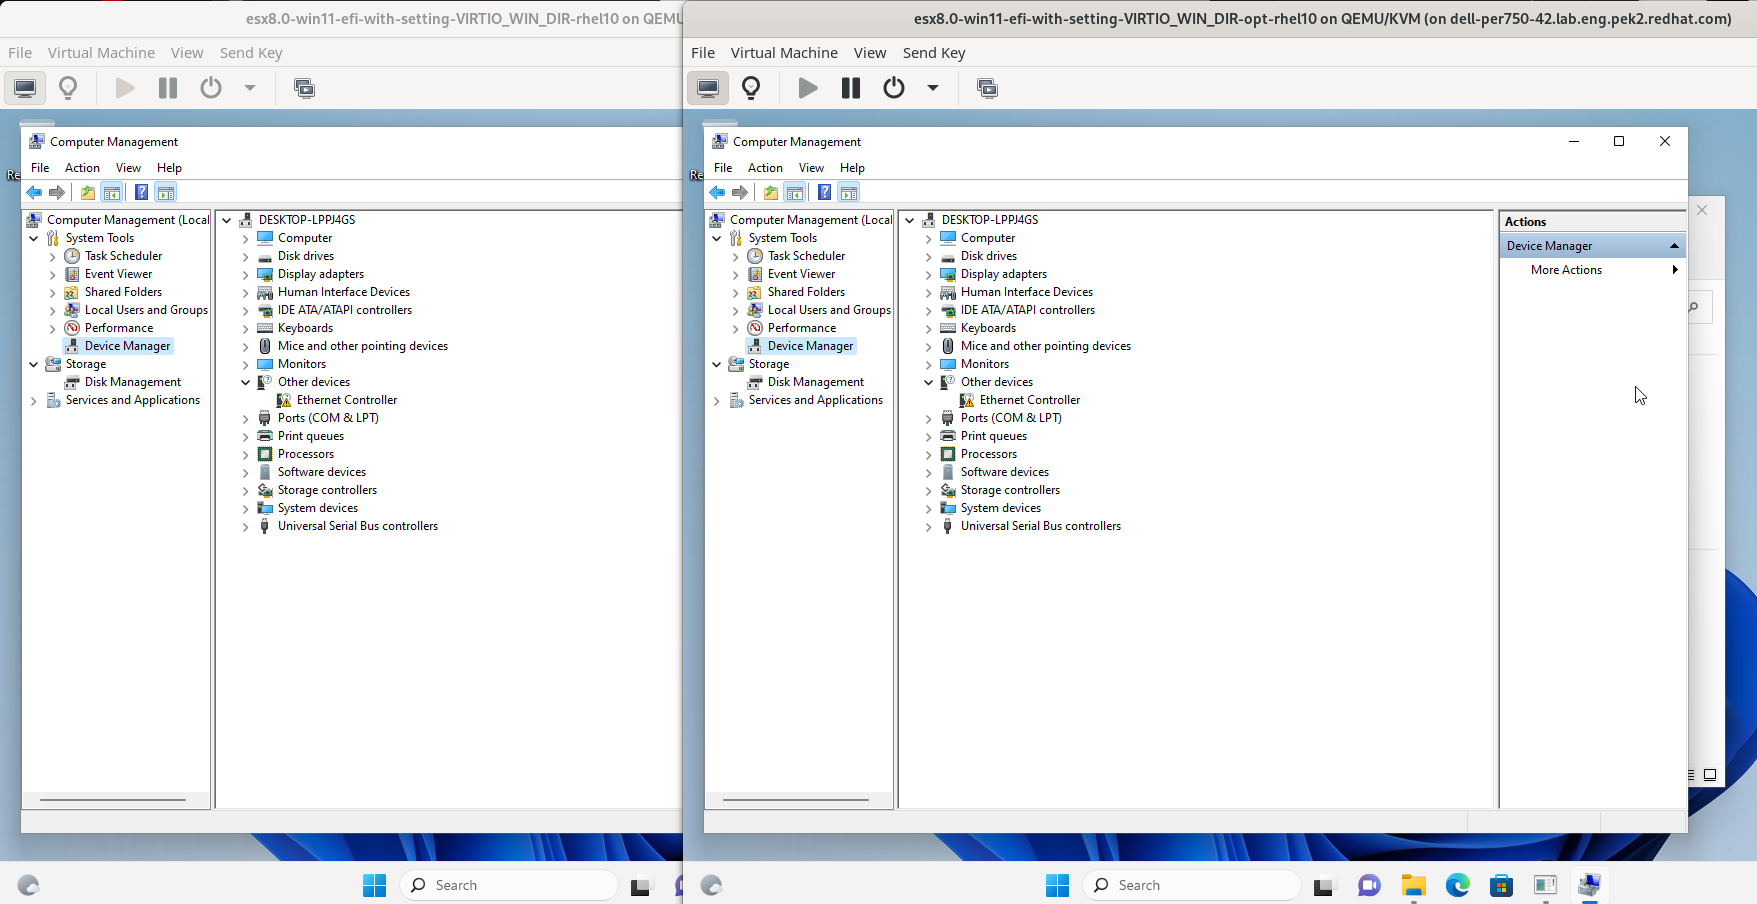Select Ethernet Controller in right Device Manager
This screenshot has width=1757, height=904.
tap(1030, 400)
